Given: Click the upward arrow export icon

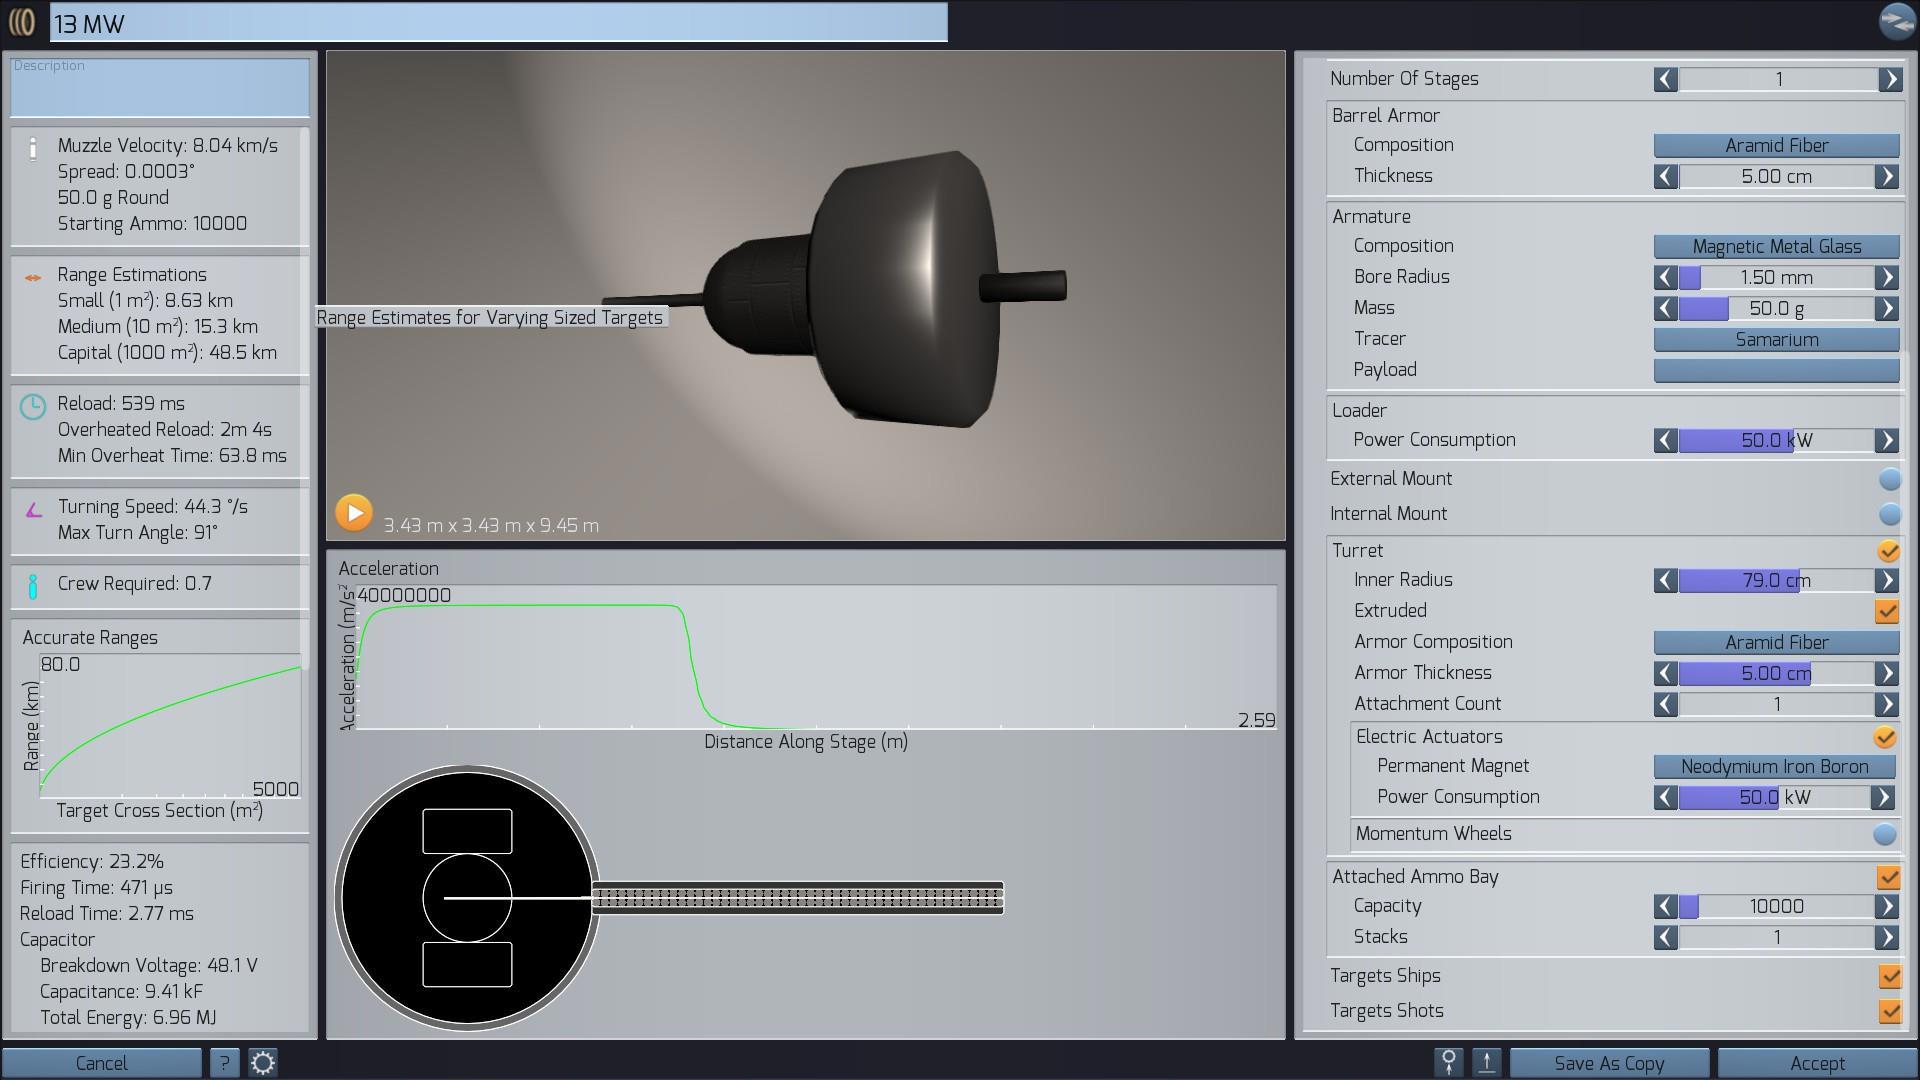Looking at the screenshot, I should tap(1487, 1063).
